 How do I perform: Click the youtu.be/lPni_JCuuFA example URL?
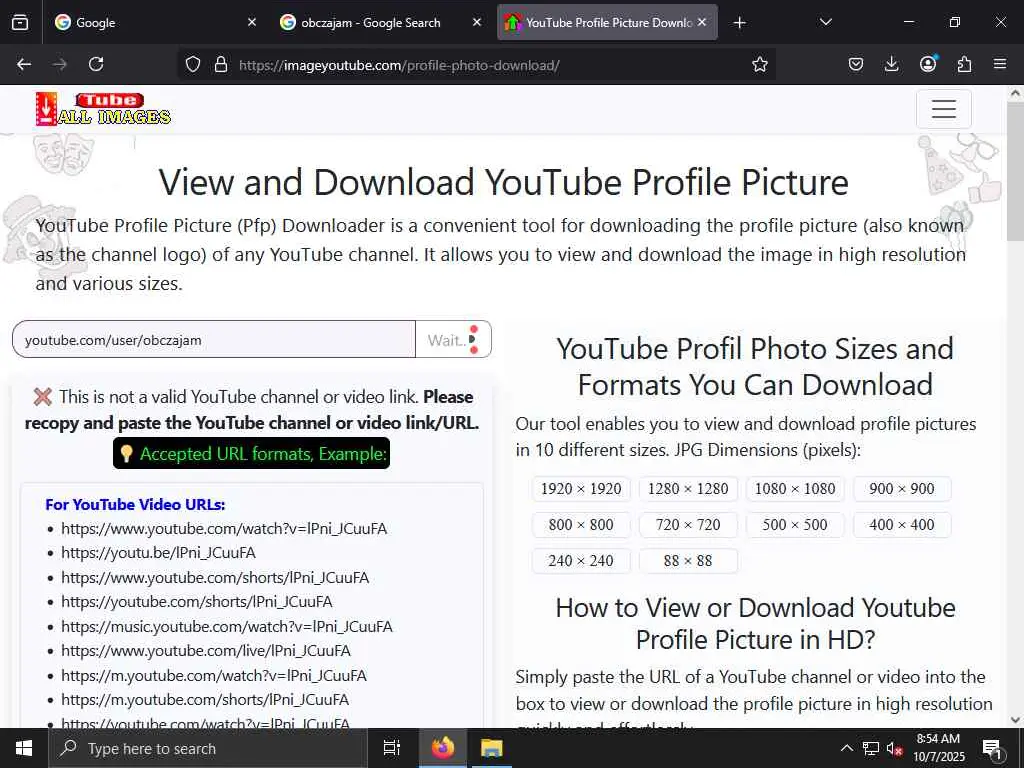[x=158, y=552]
